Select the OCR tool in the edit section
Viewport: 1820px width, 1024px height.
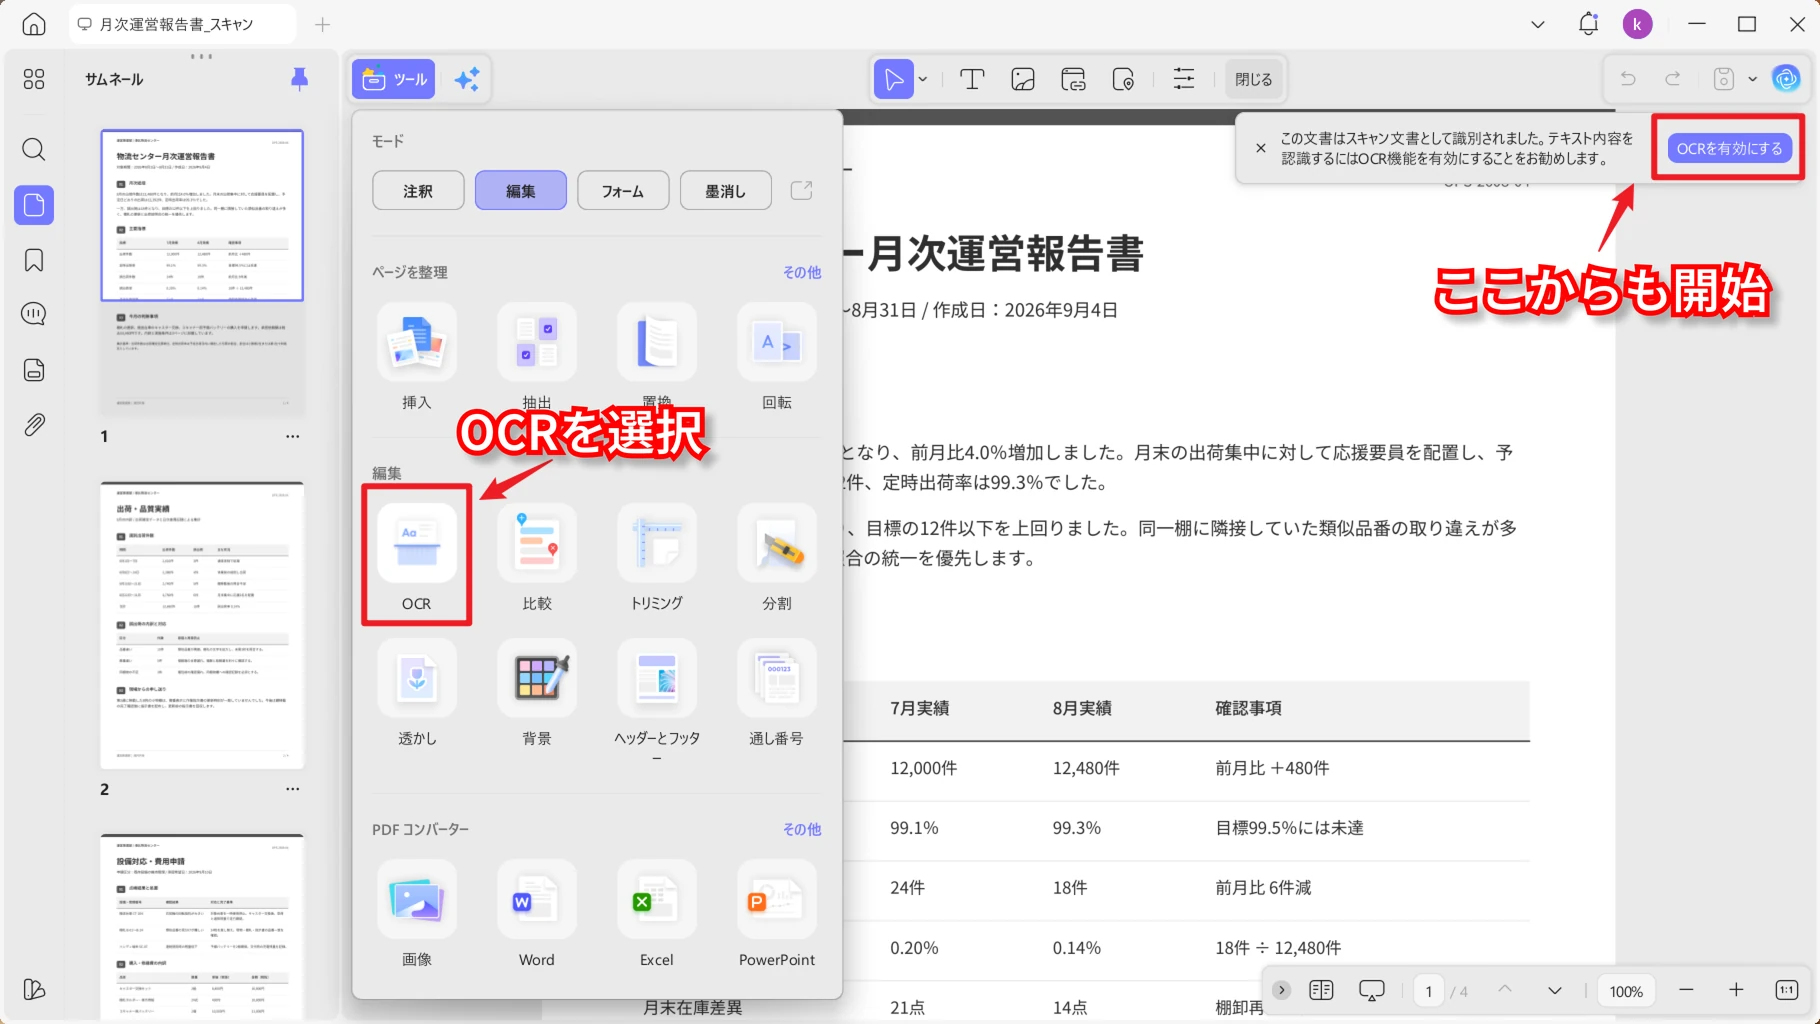[x=417, y=557]
